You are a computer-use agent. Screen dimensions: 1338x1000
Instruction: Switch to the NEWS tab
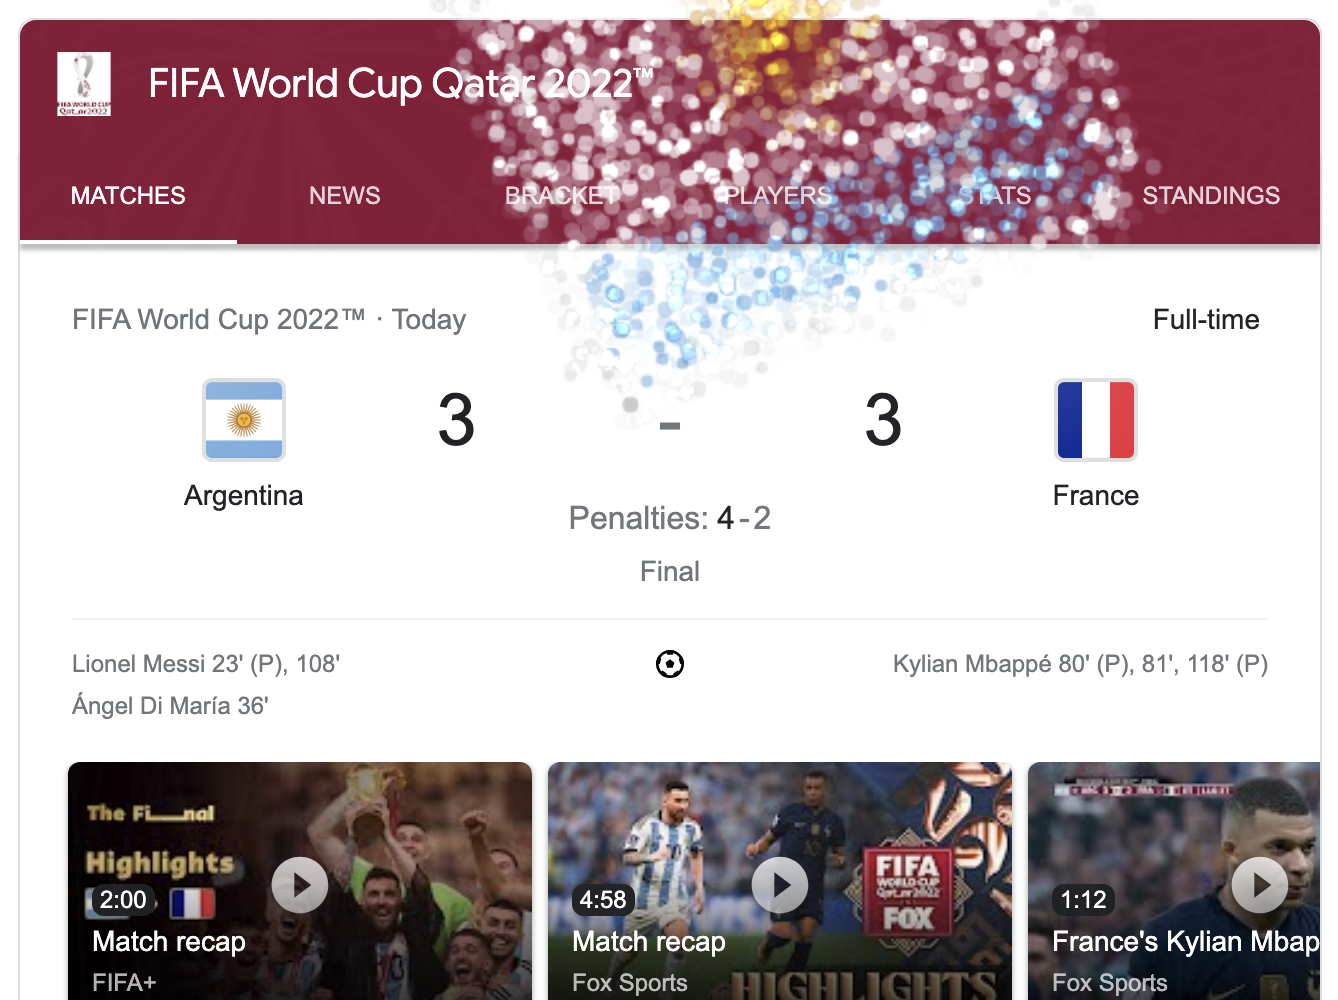(344, 196)
